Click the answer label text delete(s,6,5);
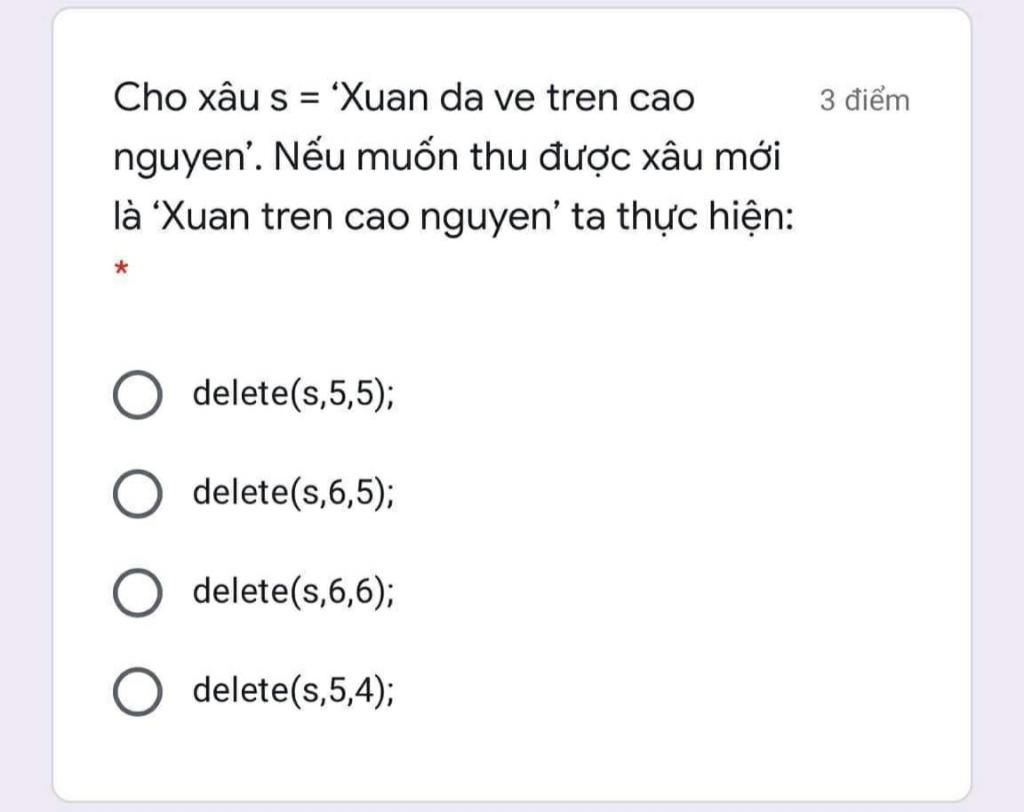The image size is (1024, 812). (292, 493)
